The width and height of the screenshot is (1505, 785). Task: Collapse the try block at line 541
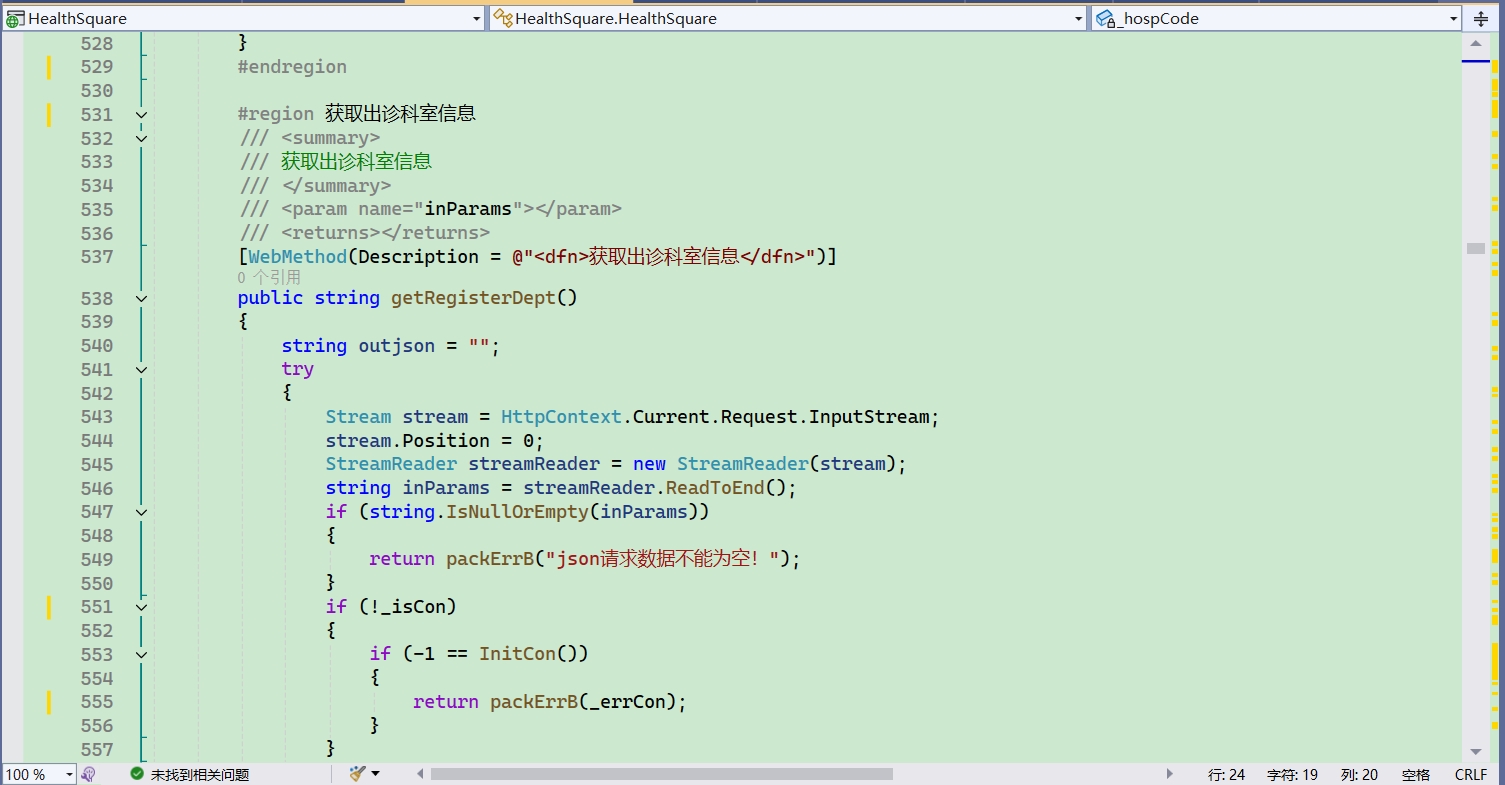coord(141,369)
